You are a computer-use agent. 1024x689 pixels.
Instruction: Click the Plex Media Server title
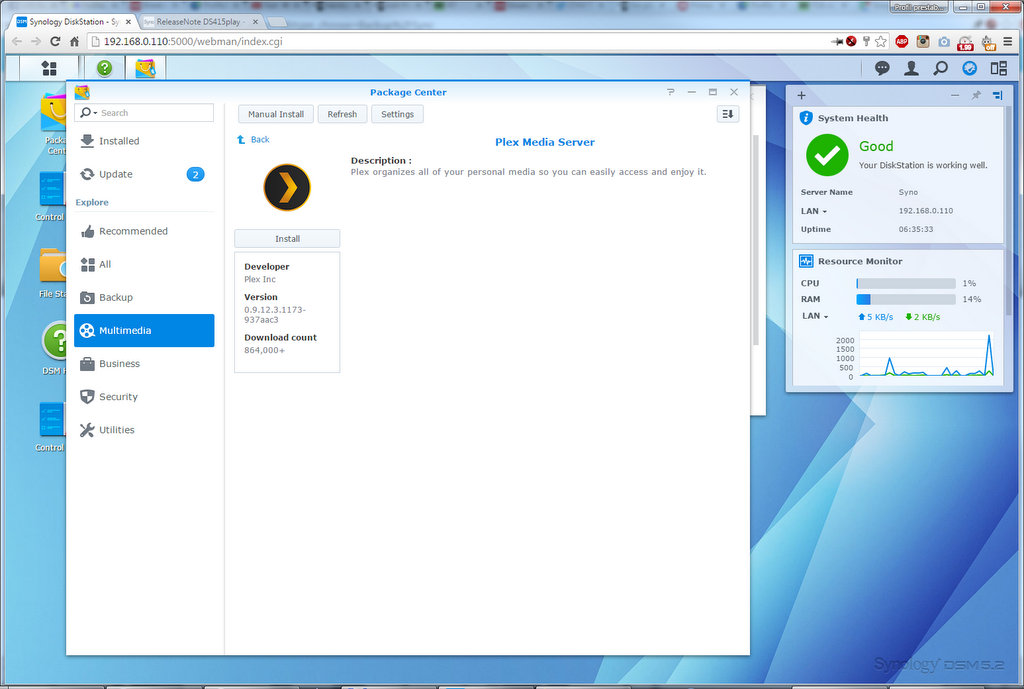tap(545, 142)
